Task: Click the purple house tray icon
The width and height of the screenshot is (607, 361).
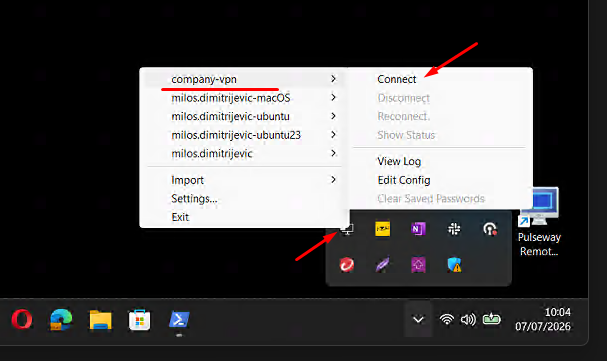Action: pyautogui.click(x=418, y=265)
